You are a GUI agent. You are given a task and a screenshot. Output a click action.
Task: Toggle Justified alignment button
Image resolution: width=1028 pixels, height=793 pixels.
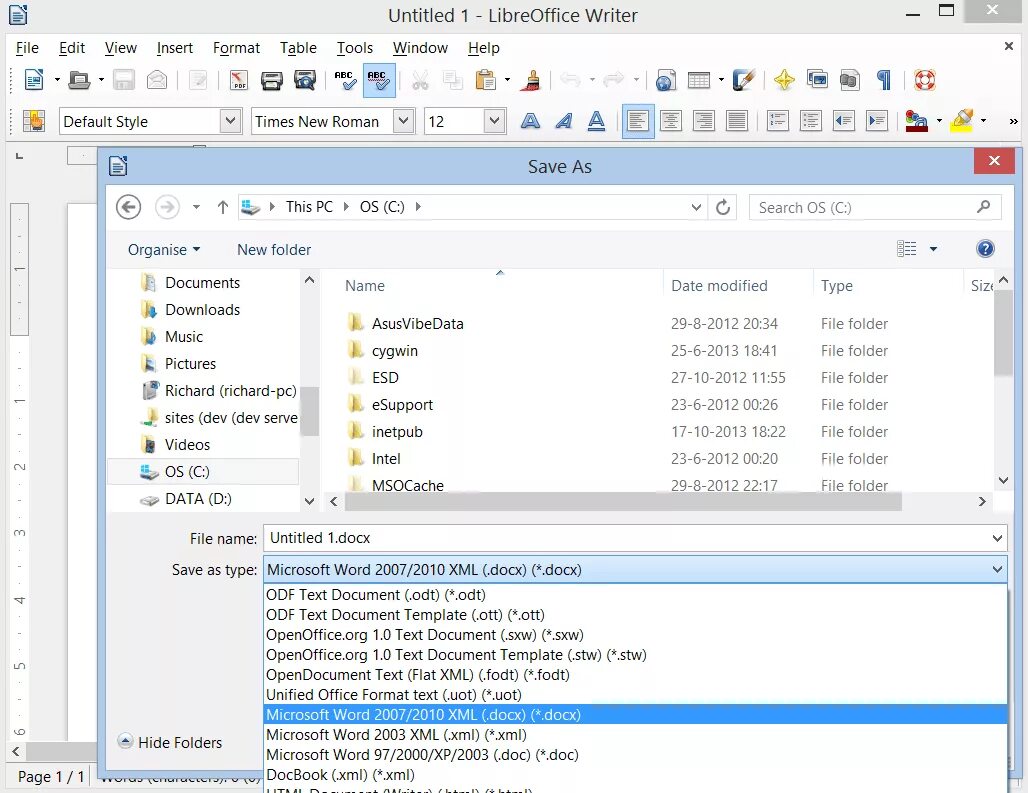[737, 121]
